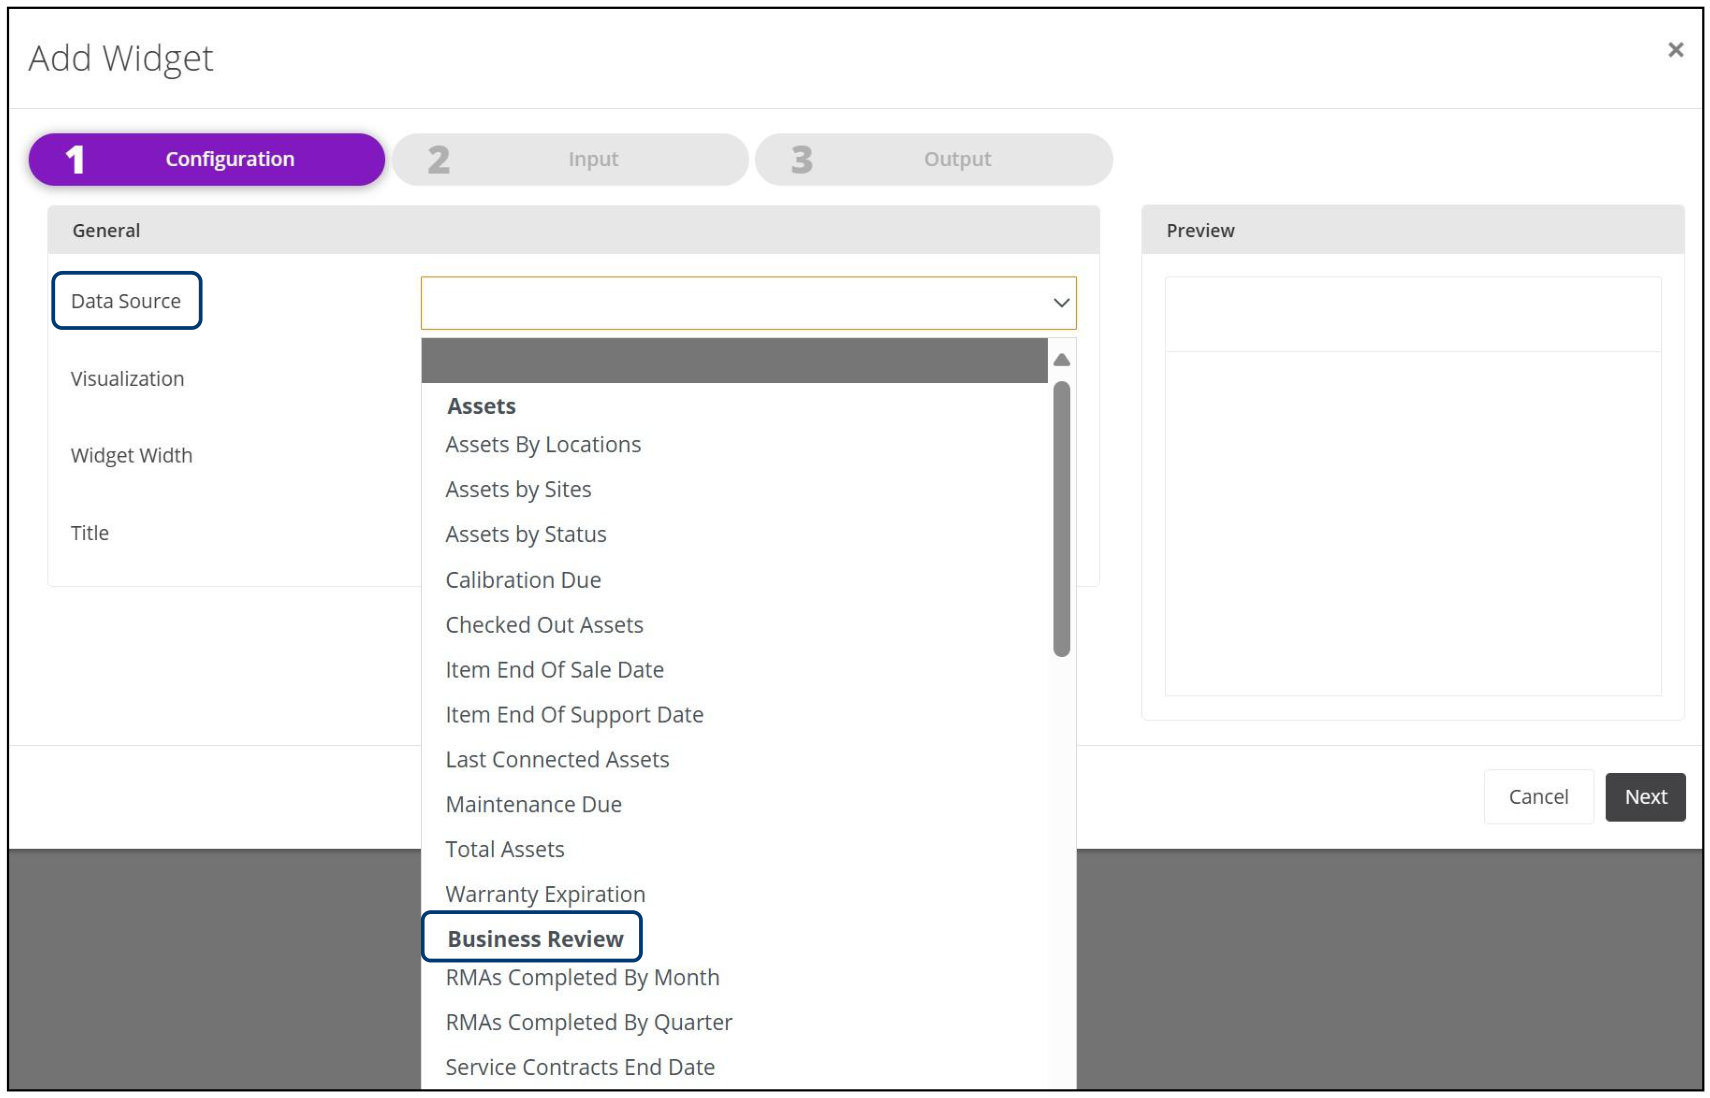
Task: Open the Configuration step tab
Action: pos(207,159)
